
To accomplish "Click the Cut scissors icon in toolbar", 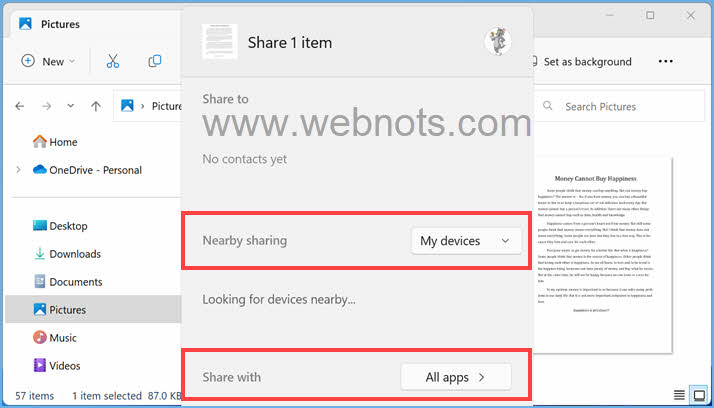I will (113, 61).
